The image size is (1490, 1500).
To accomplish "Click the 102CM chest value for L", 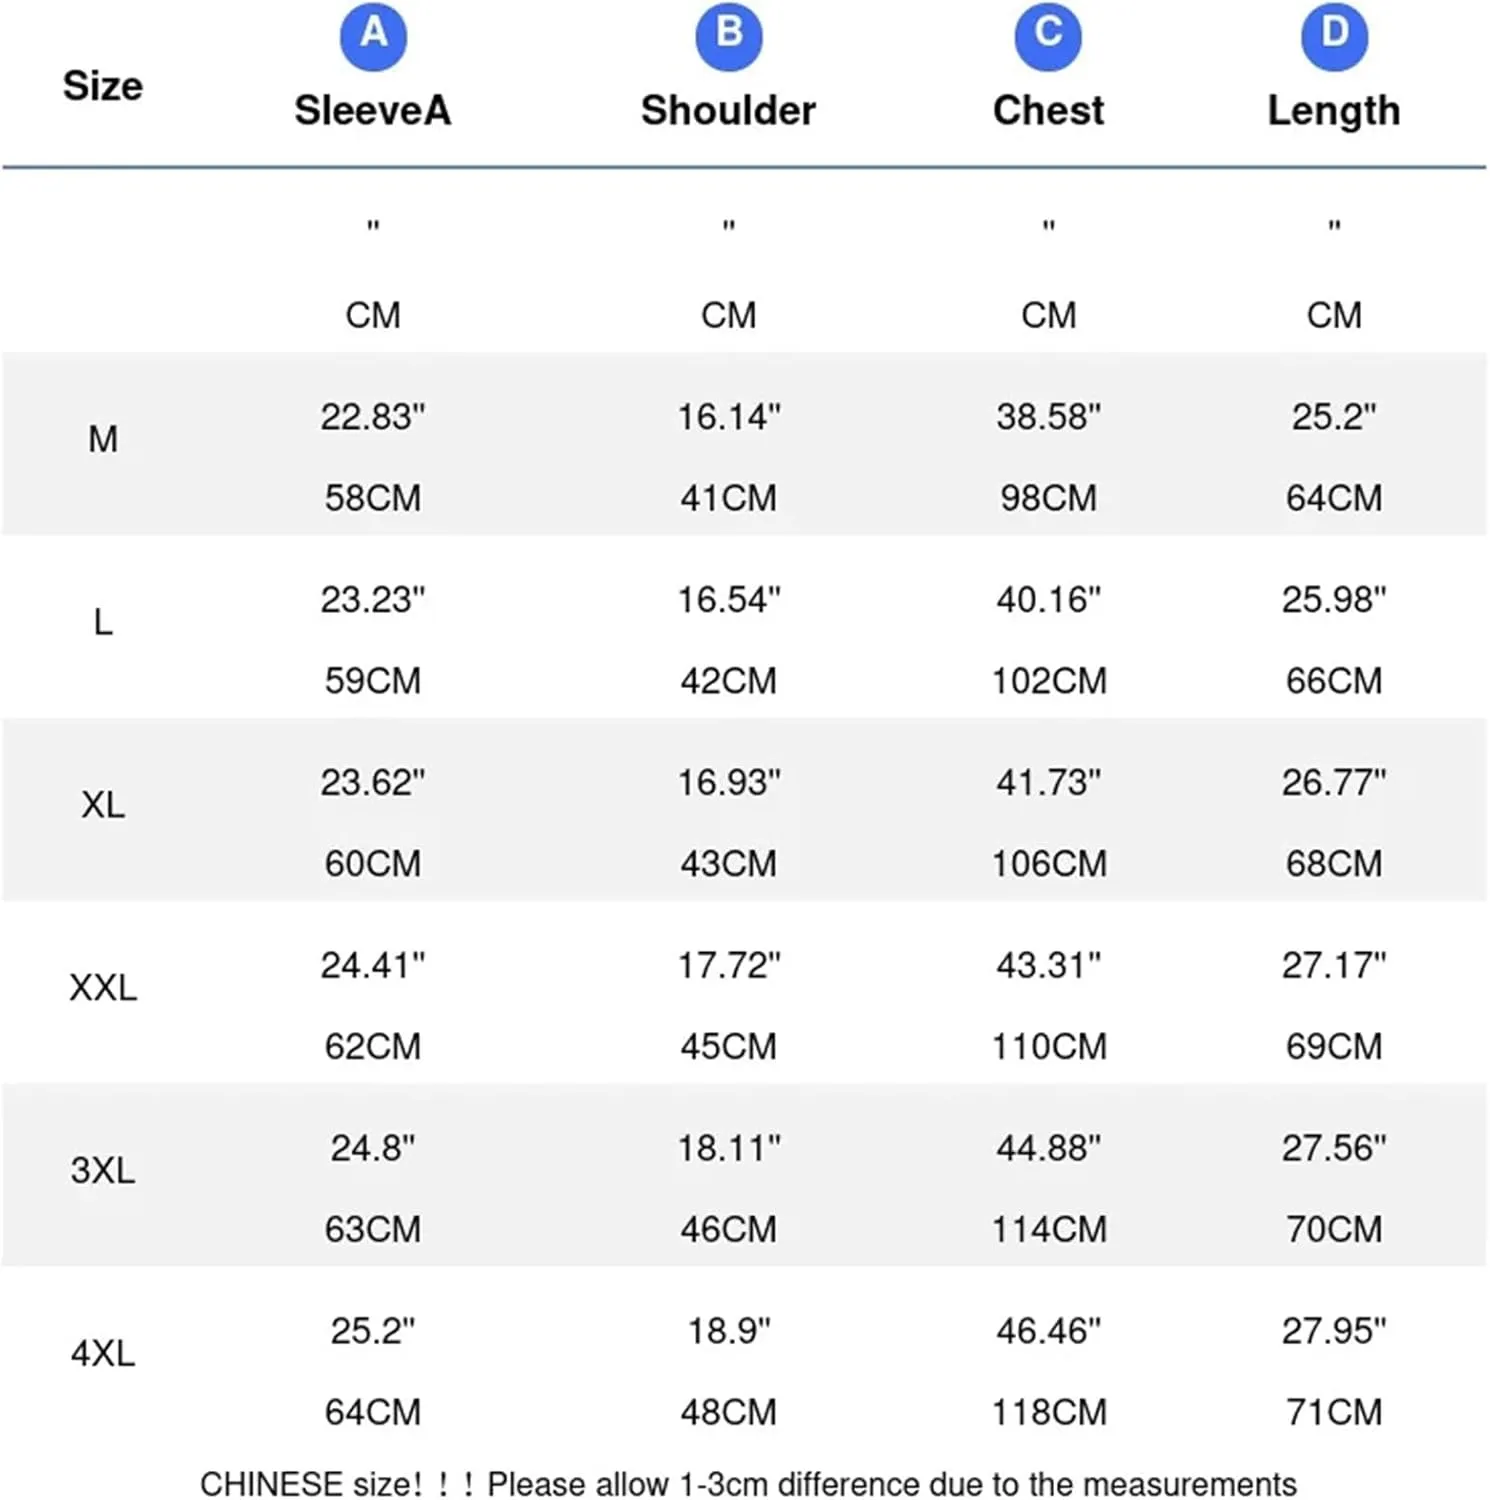I will [x=1048, y=681].
